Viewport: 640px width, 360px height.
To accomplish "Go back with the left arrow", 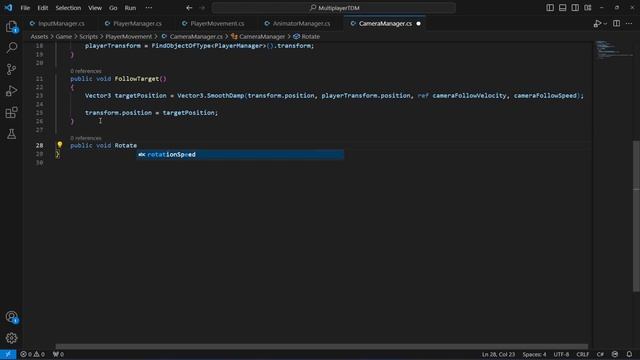I will [189, 8].
